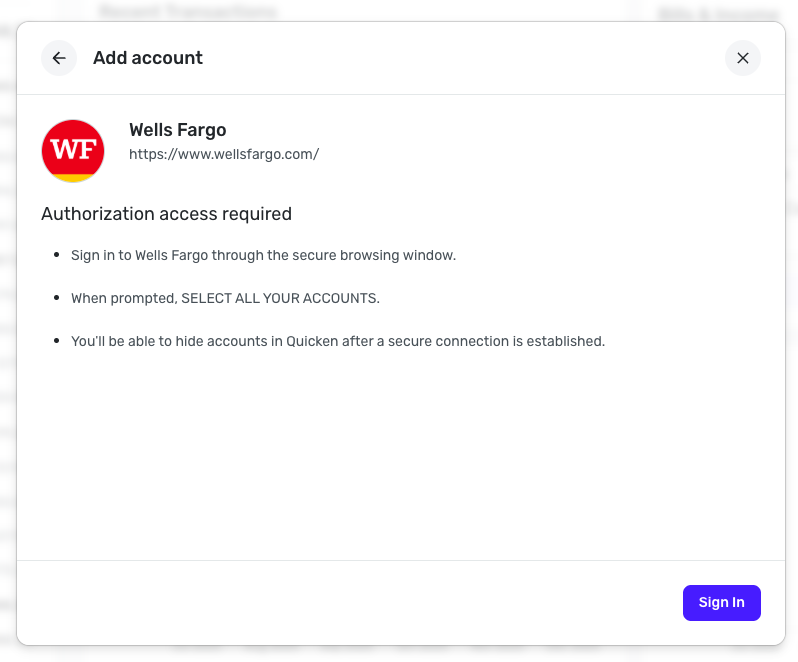Click the SELECT ALL YOUR ACCOUNTS instruction
The height and width of the screenshot is (662, 798).
point(225,298)
